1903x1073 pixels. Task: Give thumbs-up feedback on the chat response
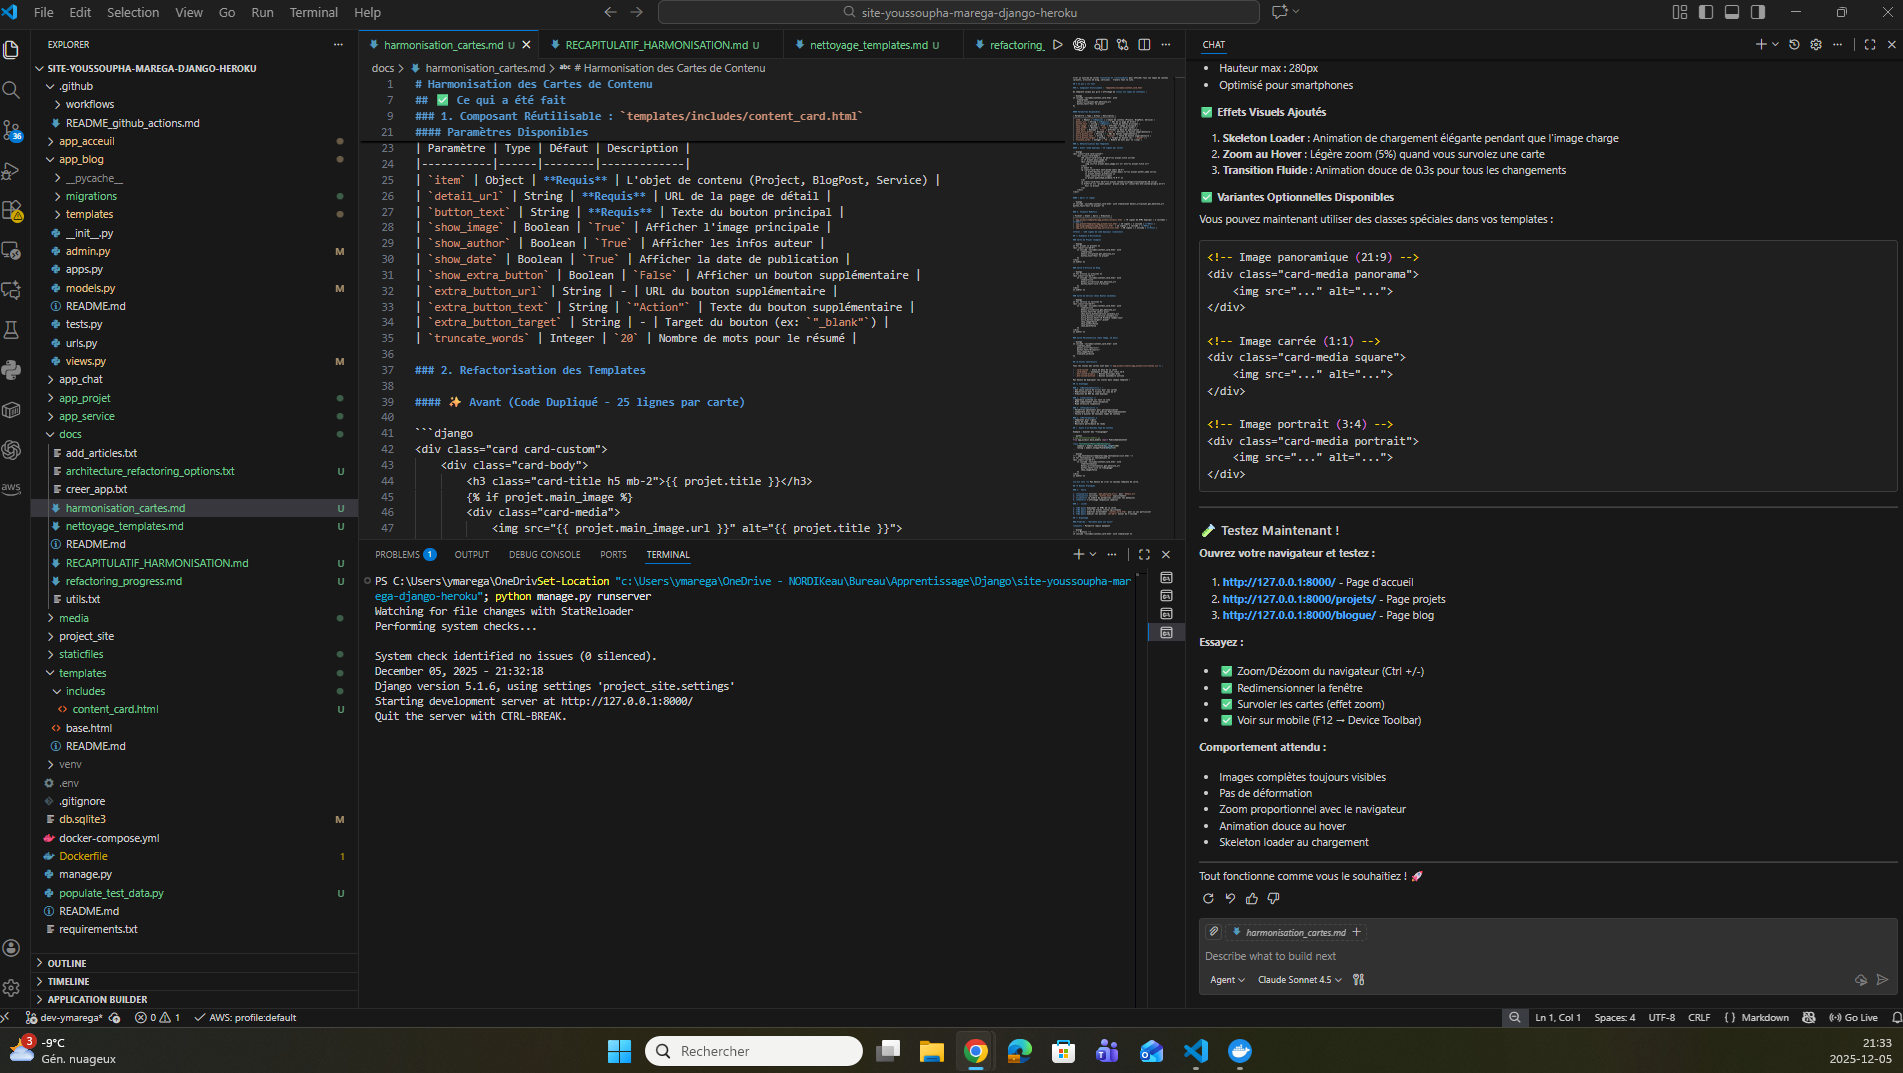click(1252, 898)
